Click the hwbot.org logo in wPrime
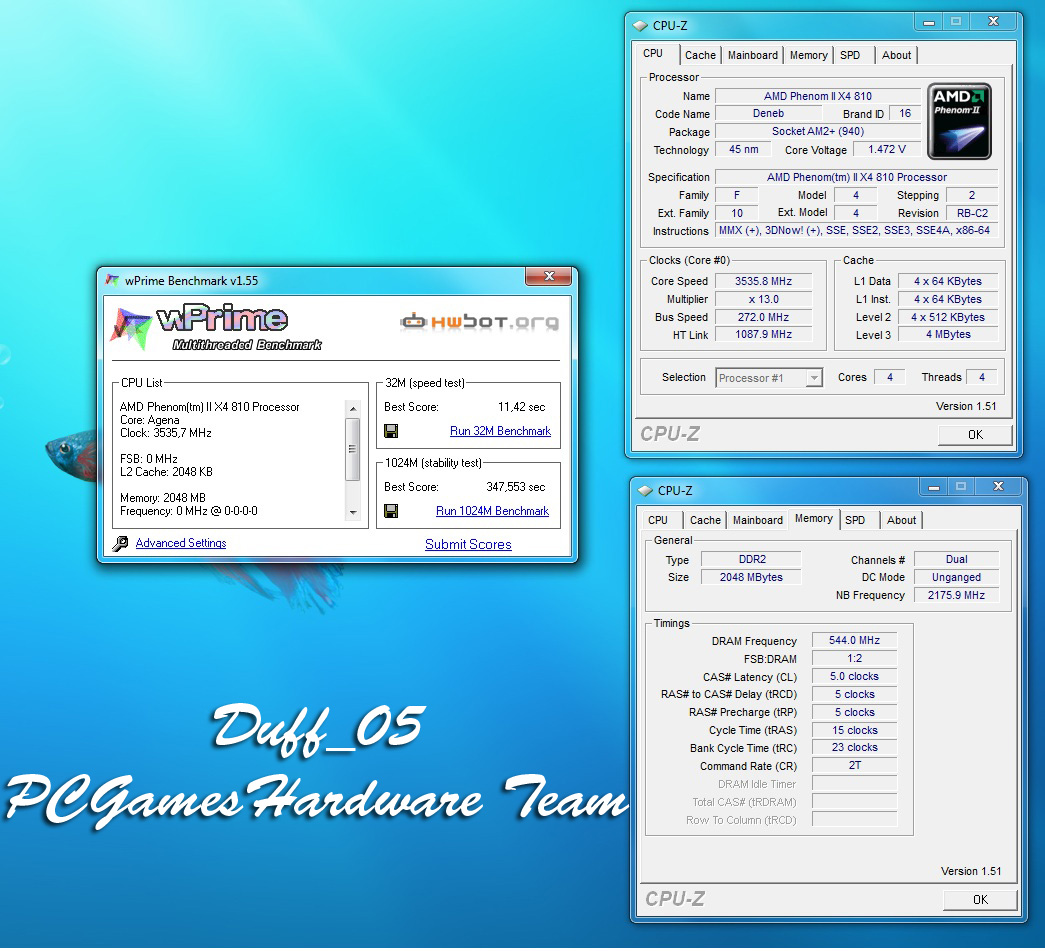This screenshot has height=951, width=1045. (x=479, y=322)
